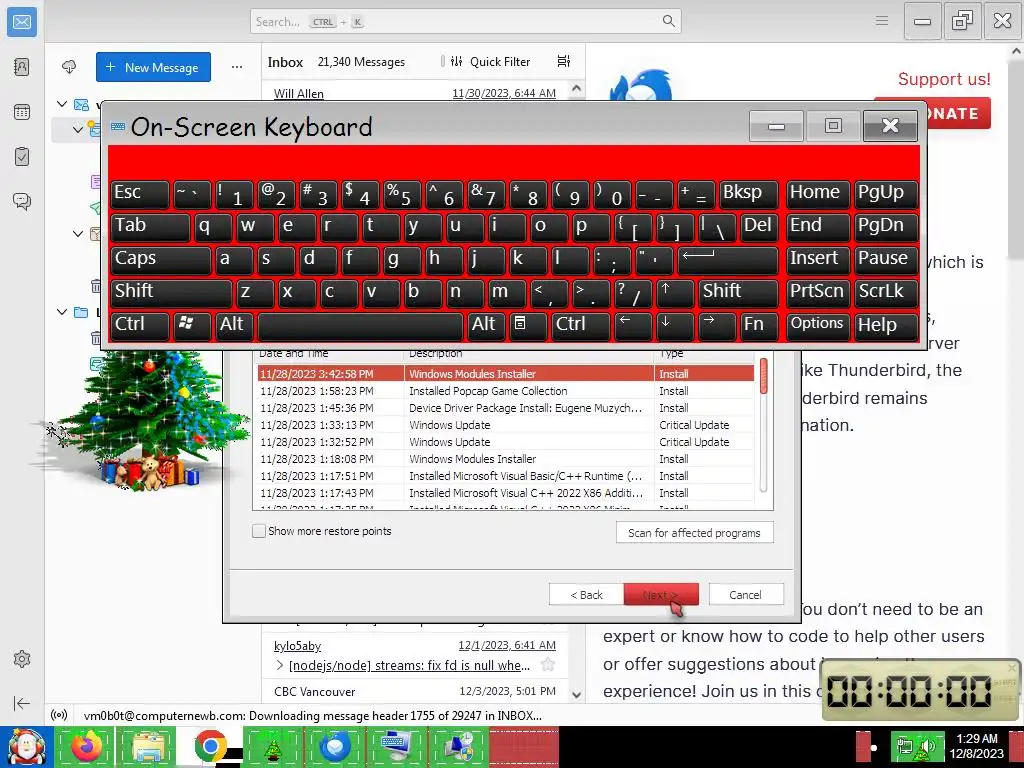Click the Thunderbird search field
The image size is (1024, 768).
coord(466,21)
